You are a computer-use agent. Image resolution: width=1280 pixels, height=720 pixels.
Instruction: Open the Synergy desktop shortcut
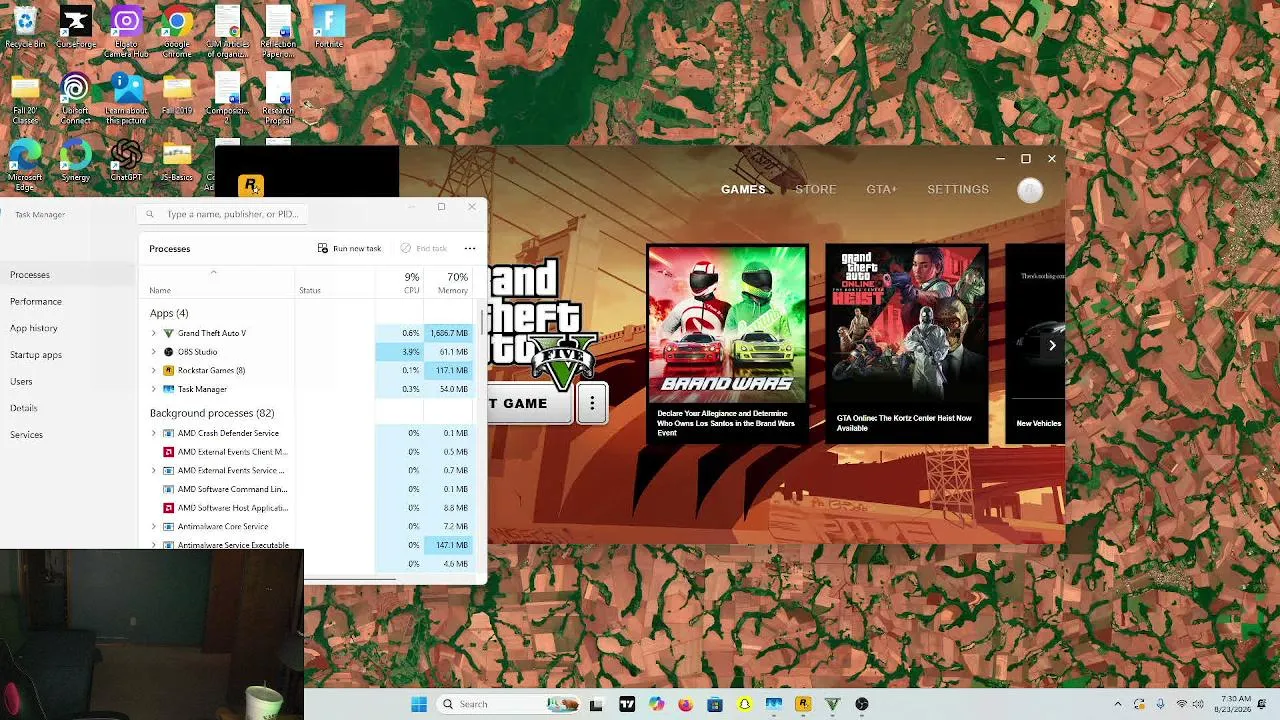click(75, 160)
